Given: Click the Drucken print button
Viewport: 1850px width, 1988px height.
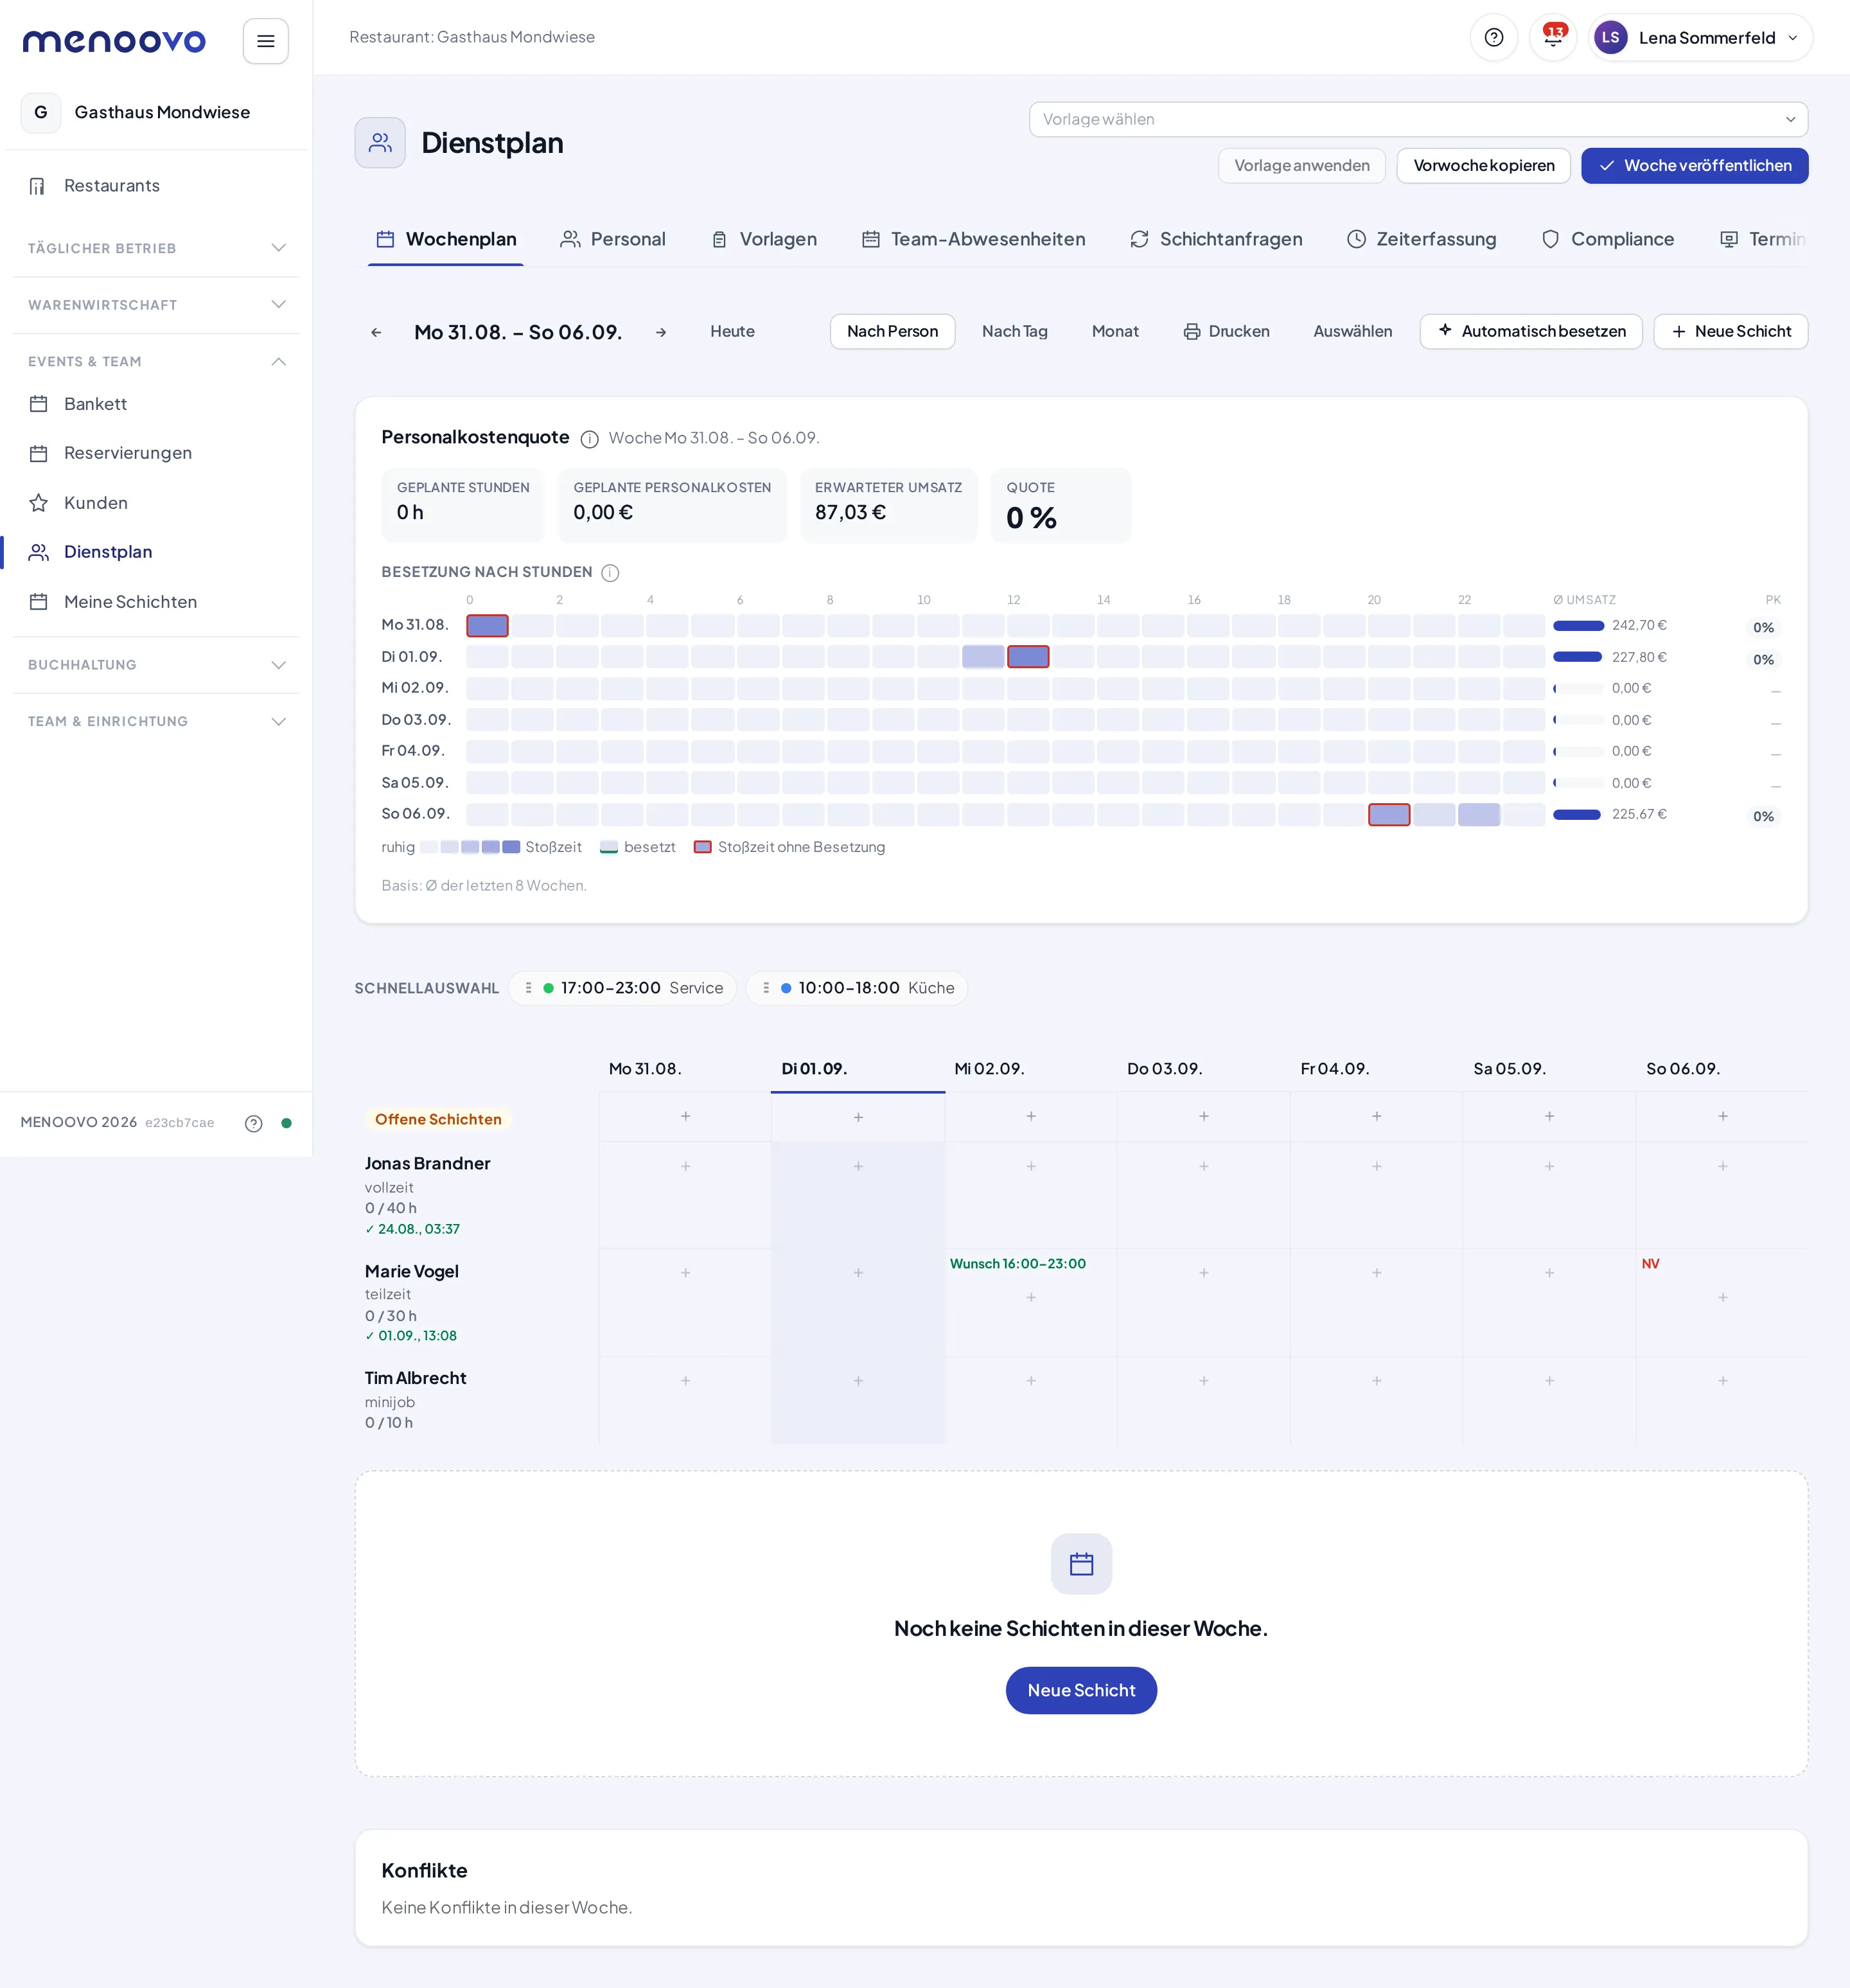Looking at the screenshot, I should click(1226, 332).
